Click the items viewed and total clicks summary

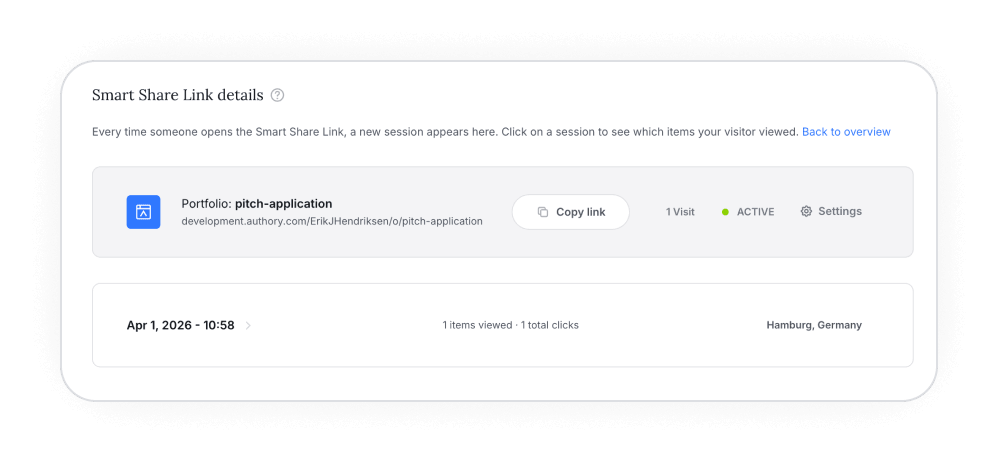click(x=510, y=325)
